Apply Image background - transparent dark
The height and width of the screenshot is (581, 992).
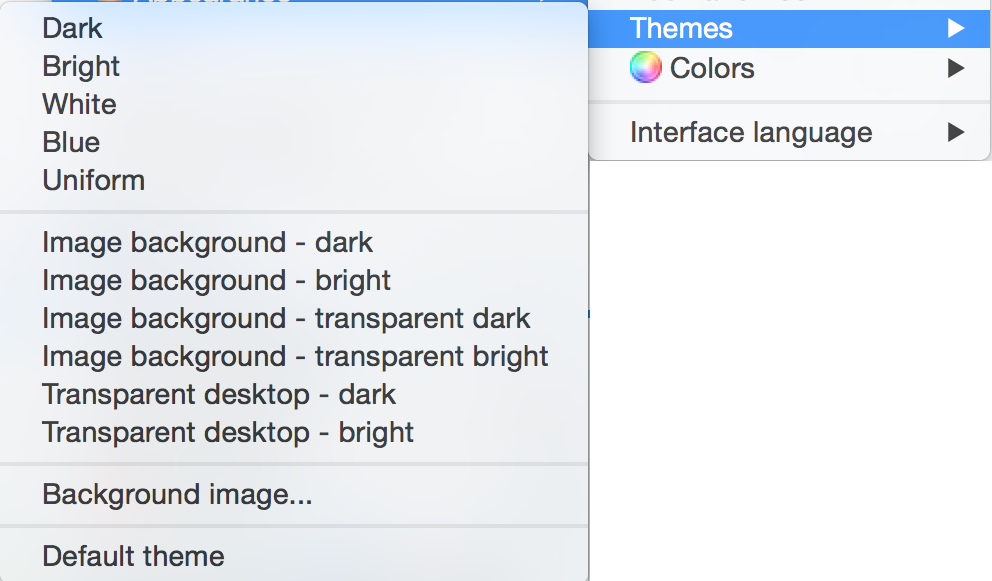tap(286, 318)
